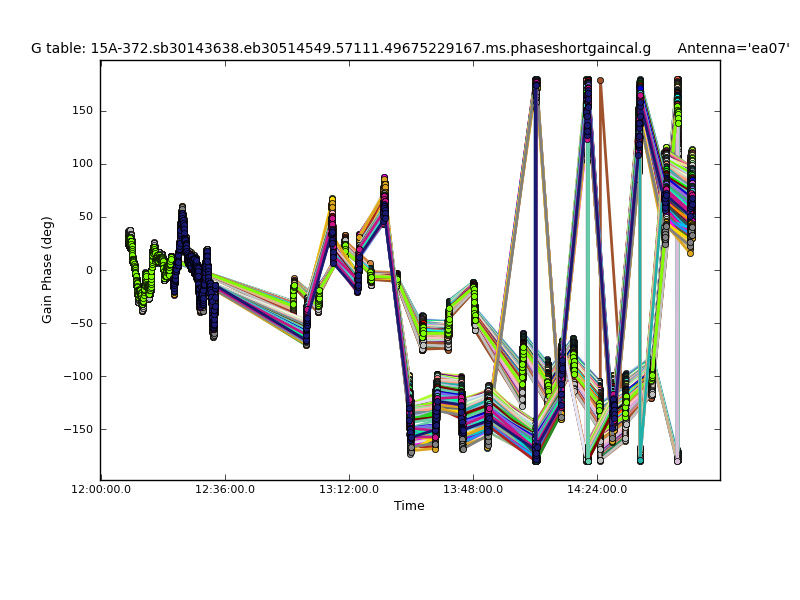Click the 0 y-axis tick label
The image size is (800, 600).
click(x=89, y=270)
